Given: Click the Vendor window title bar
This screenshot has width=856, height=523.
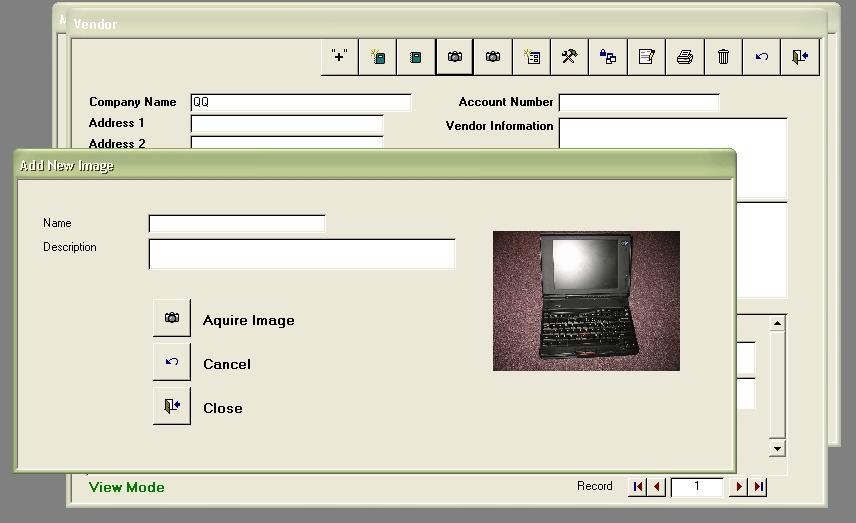Looking at the screenshot, I should click(x=447, y=24).
